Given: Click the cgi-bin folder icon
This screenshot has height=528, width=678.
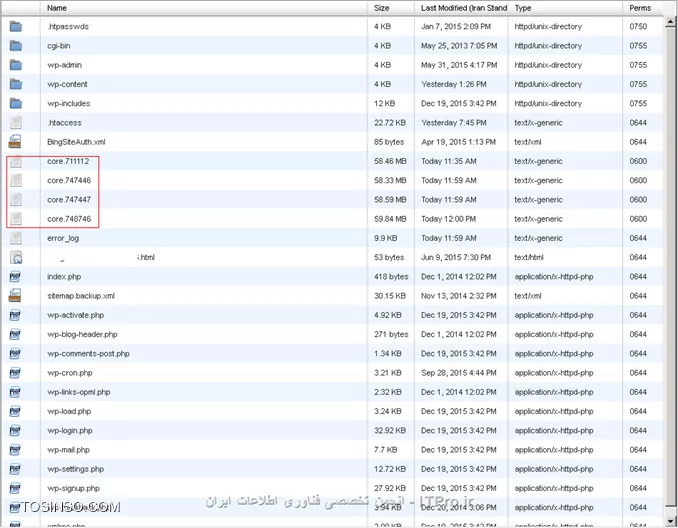Looking at the screenshot, I should coord(16,46).
